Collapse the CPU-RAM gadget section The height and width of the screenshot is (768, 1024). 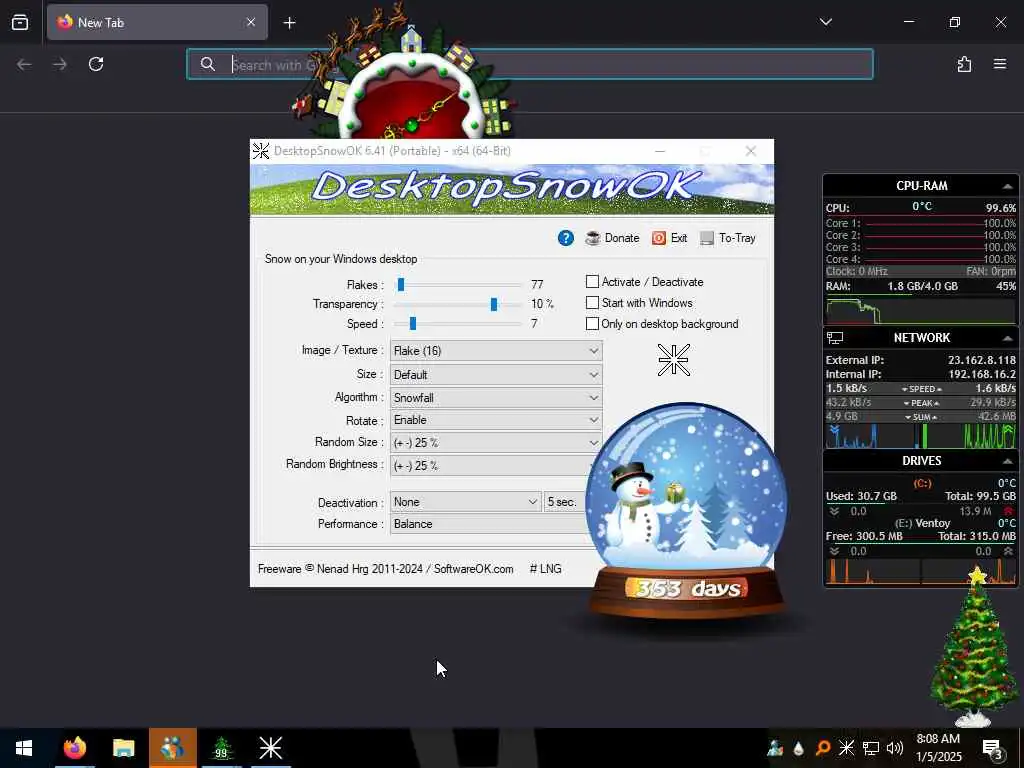(1007, 186)
